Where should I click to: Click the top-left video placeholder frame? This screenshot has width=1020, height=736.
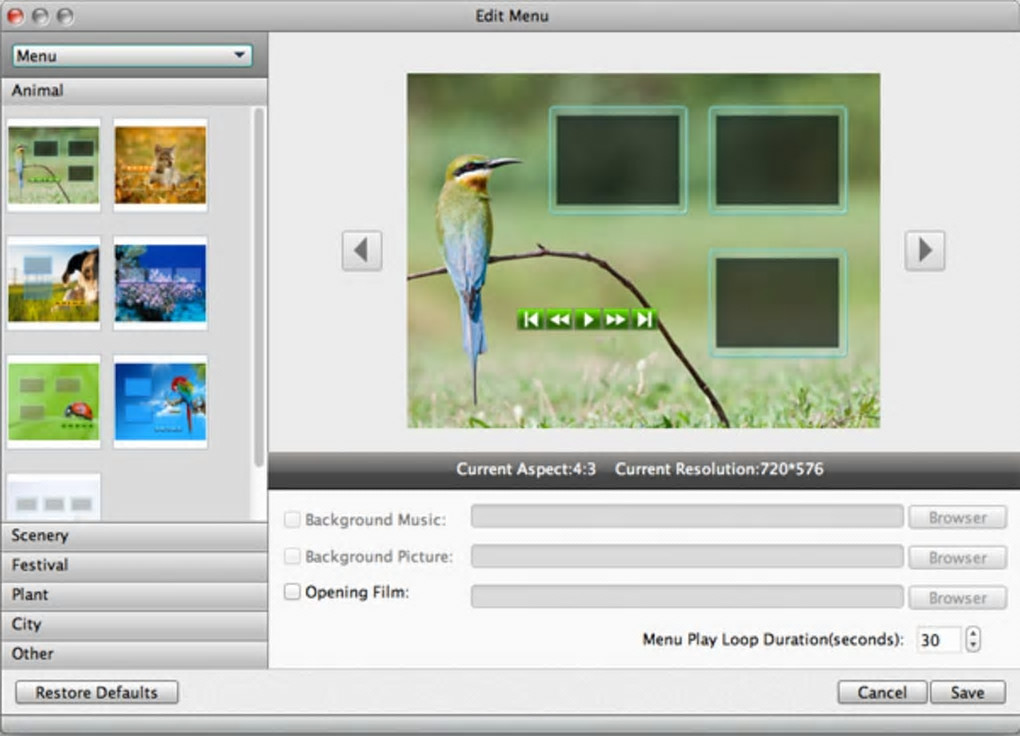[x=618, y=160]
